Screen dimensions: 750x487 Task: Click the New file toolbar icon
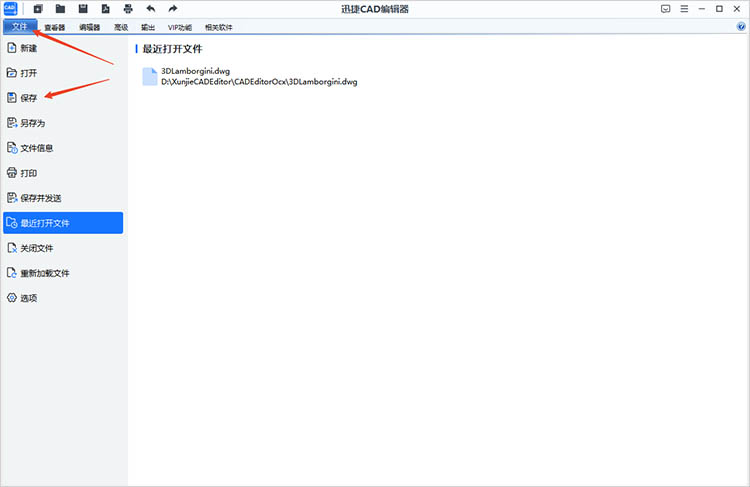[x=38, y=9]
